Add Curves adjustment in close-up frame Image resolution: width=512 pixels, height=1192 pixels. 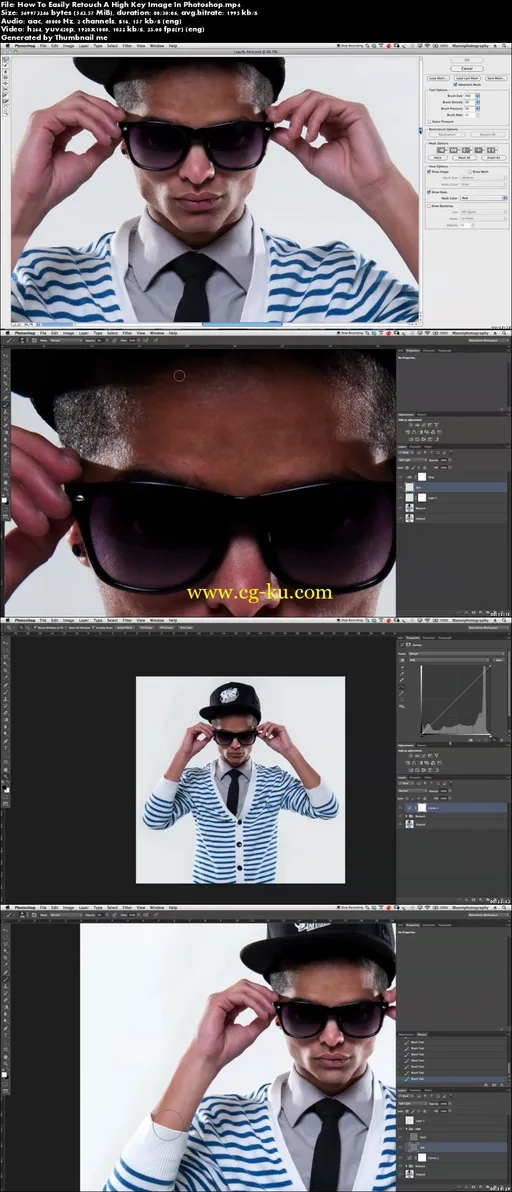[x=423, y=425]
